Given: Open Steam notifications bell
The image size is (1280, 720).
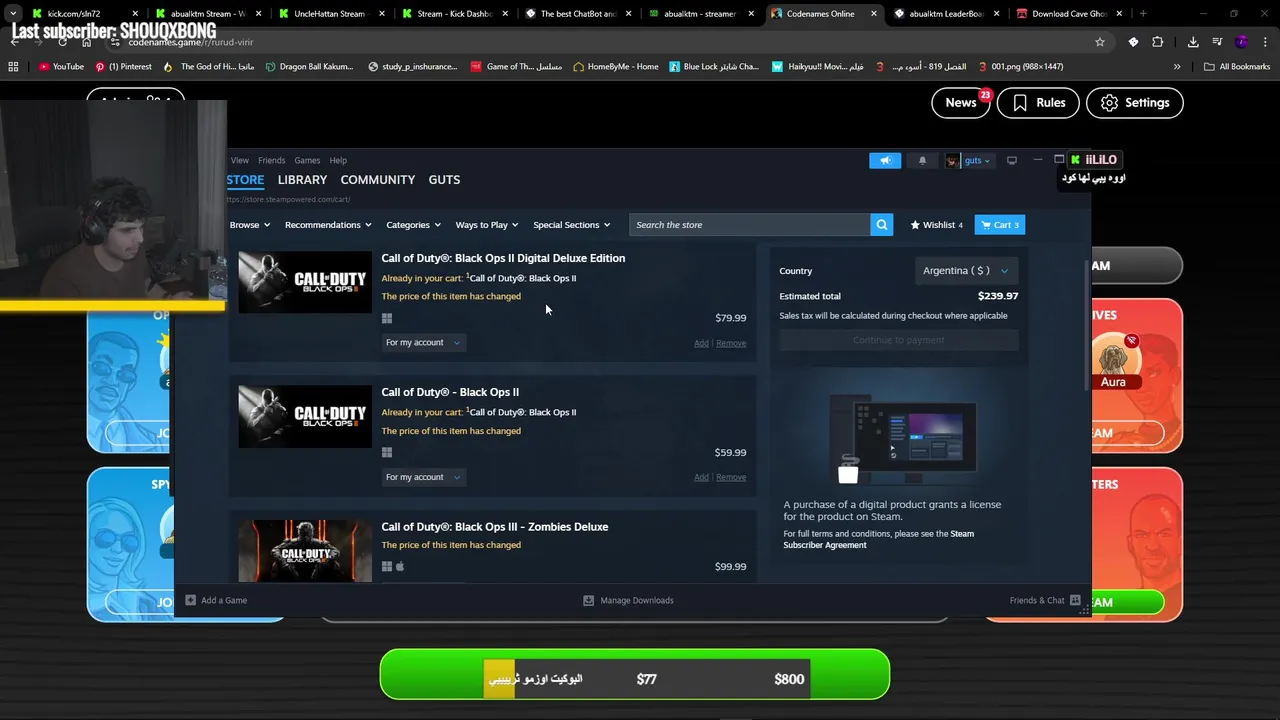Looking at the screenshot, I should 922,160.
